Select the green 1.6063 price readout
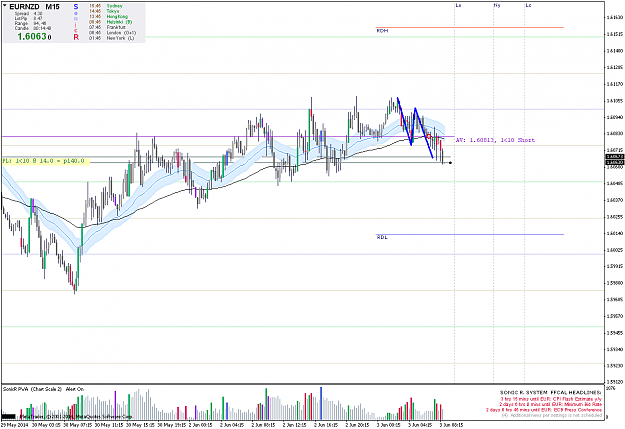Viewport: 625px width, 429px height. (32, 37)
